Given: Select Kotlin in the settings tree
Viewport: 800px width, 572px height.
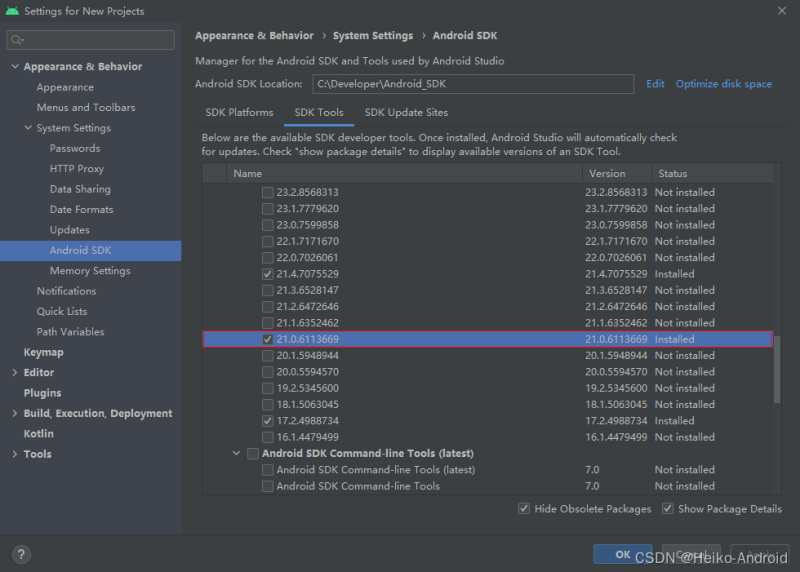Looking at the screenshot, I should pyautogui.click(x=38, y=434).
